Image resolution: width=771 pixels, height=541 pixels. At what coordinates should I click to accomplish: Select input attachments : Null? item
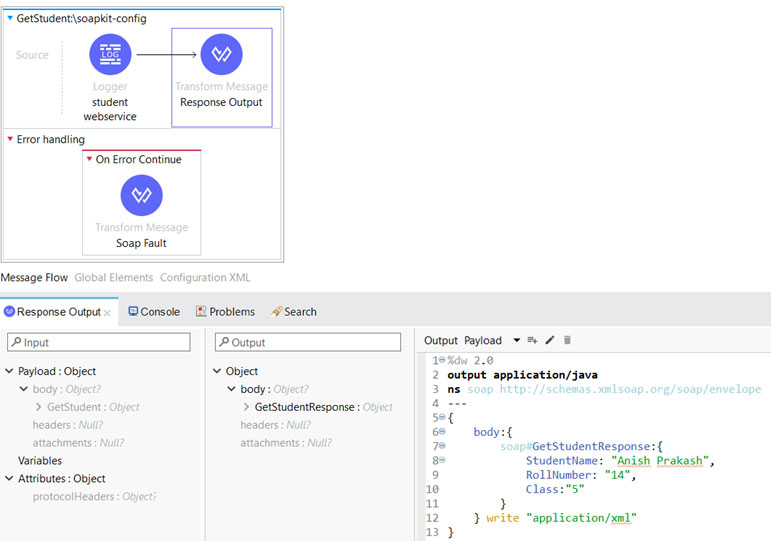coord(78,443)
